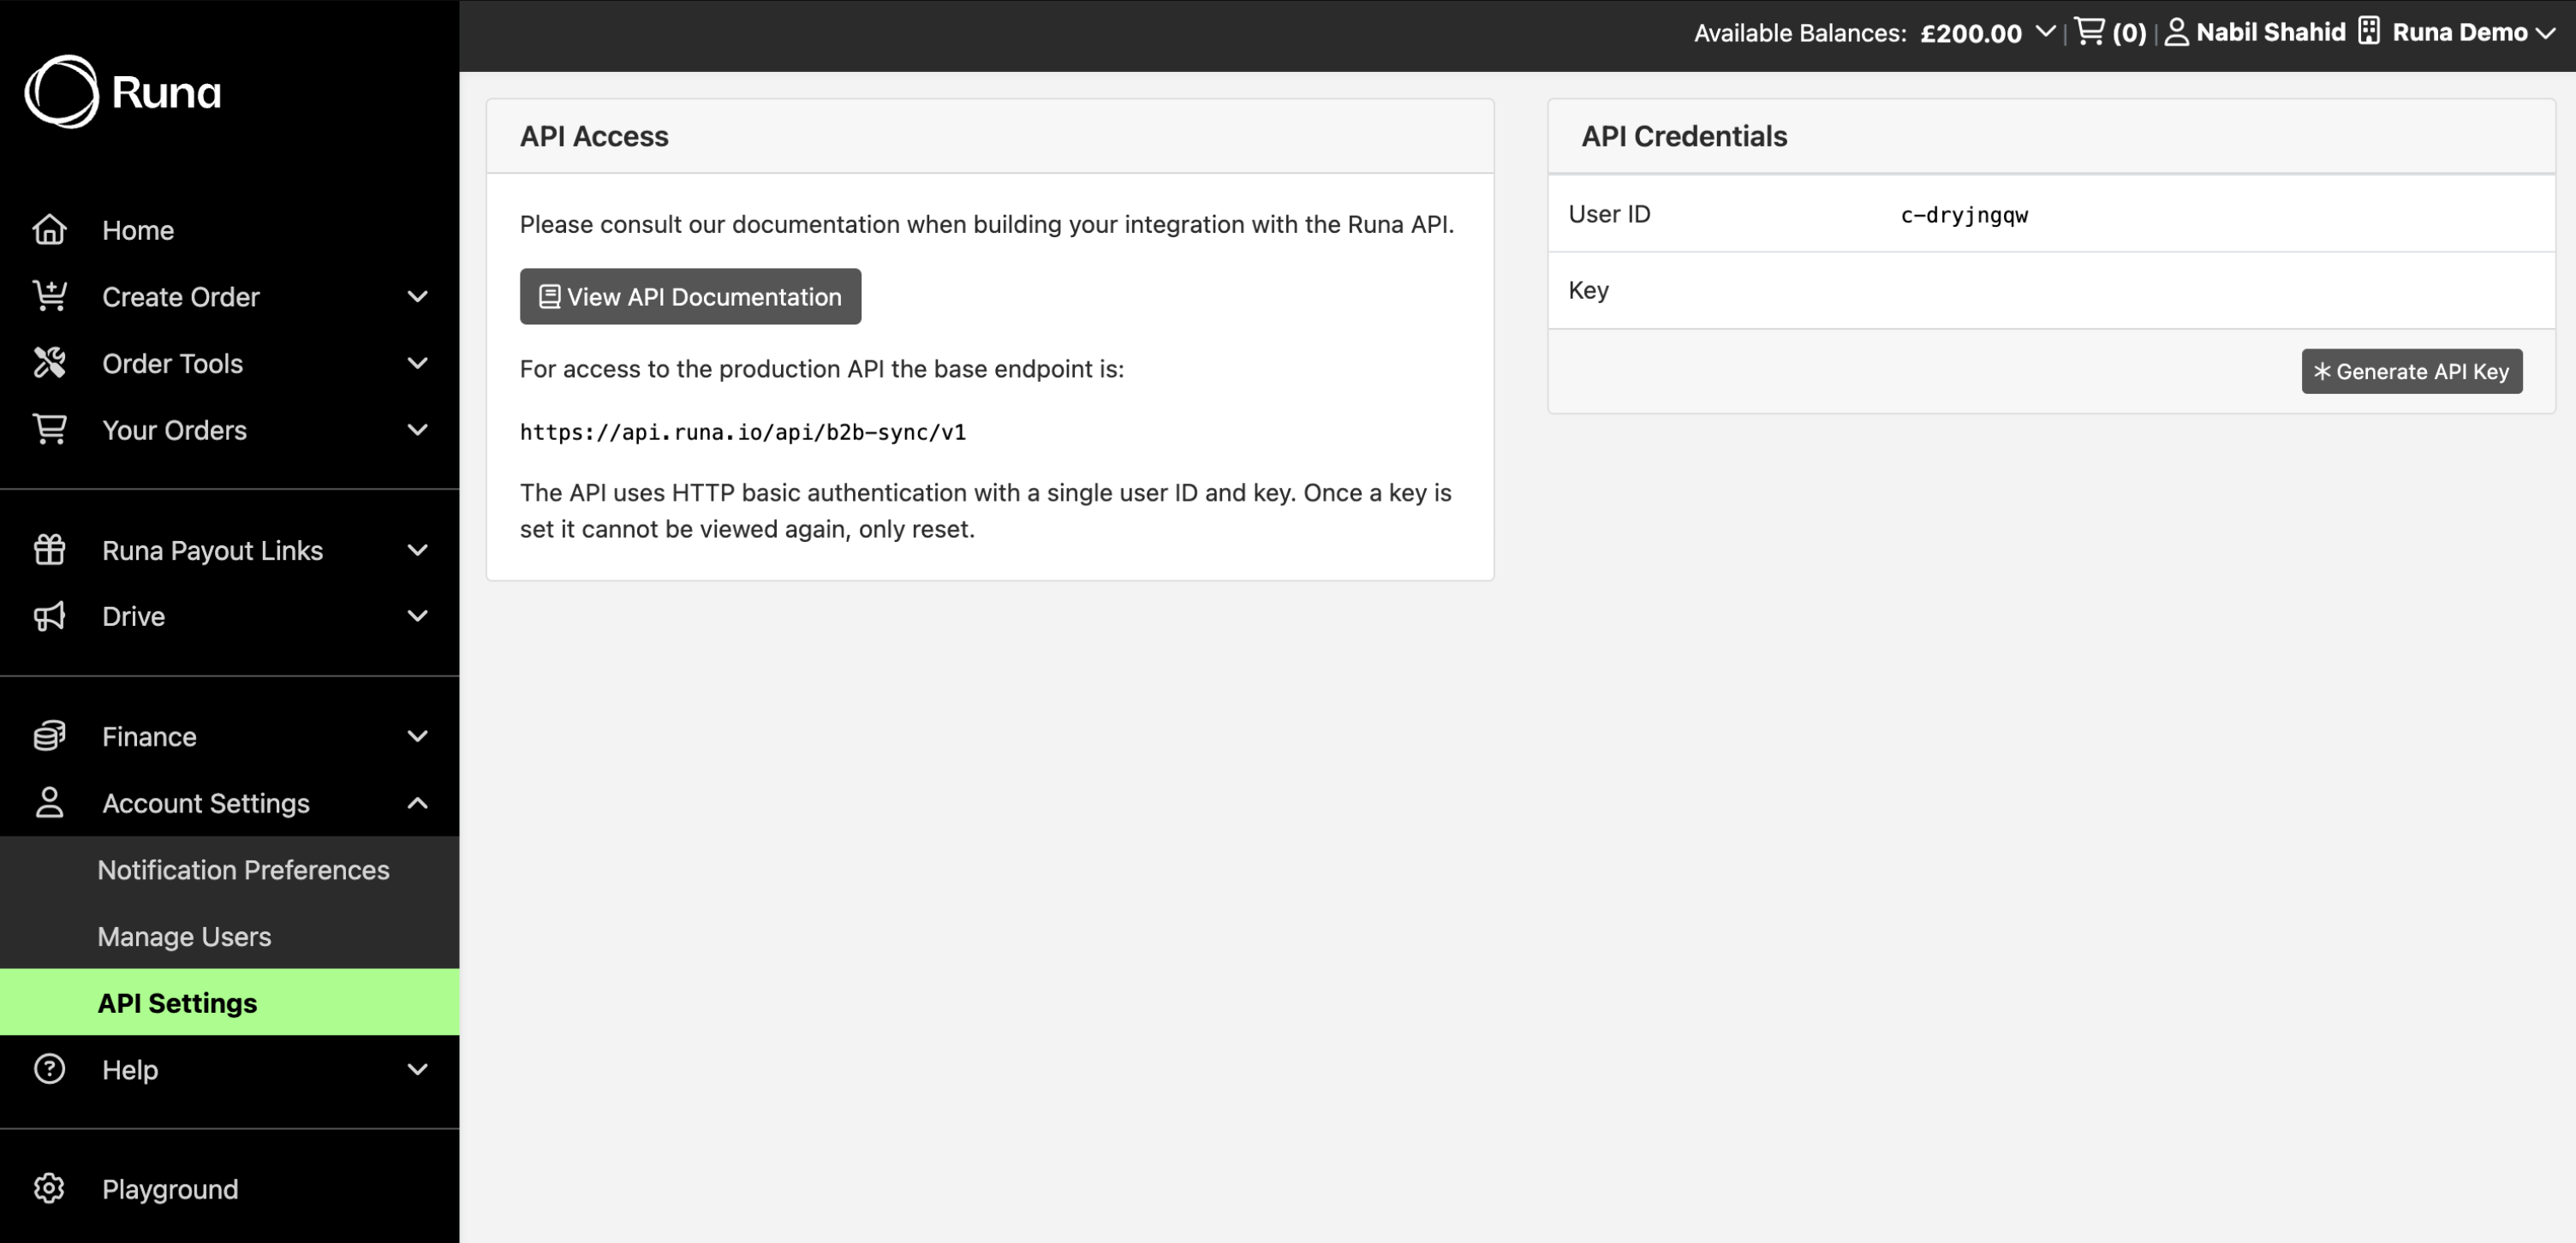Expand the Available Balances dropdown

pos(2044,33)
